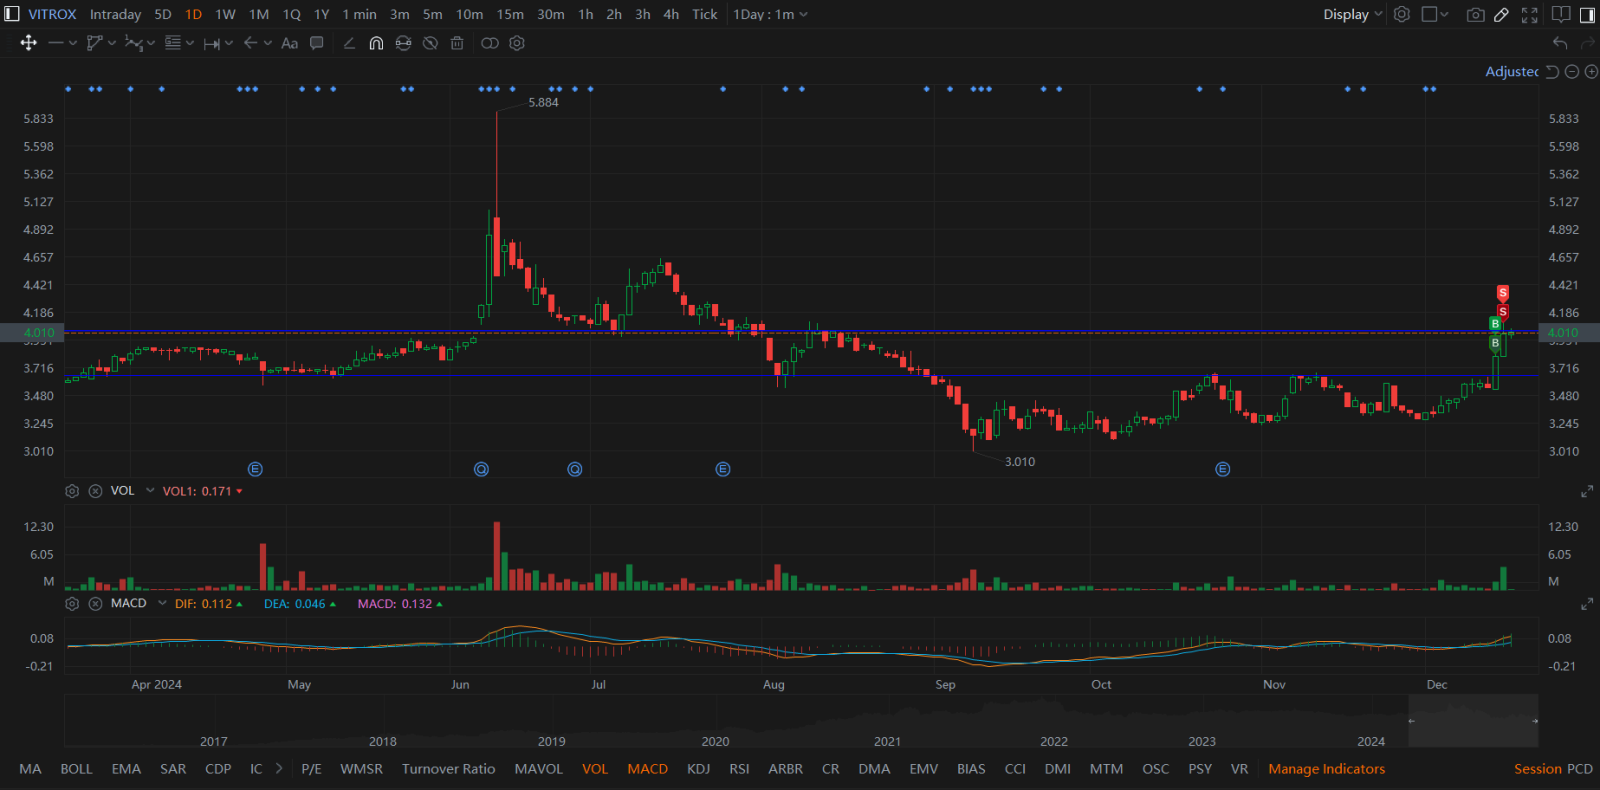
Task: Reset chart zoom with circular arrow
Action: (x=1552, y=72)
